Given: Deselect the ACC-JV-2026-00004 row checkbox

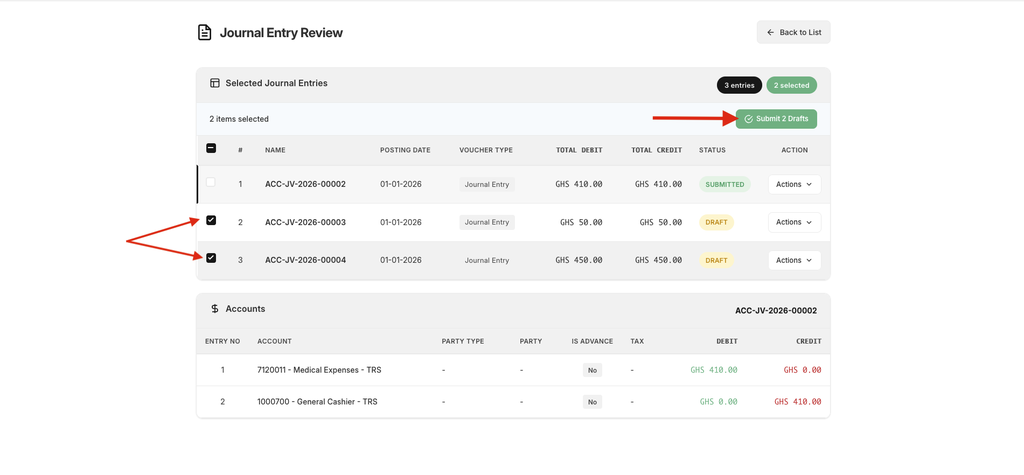Looking at the screenshot, I should [x=211, y=258].
